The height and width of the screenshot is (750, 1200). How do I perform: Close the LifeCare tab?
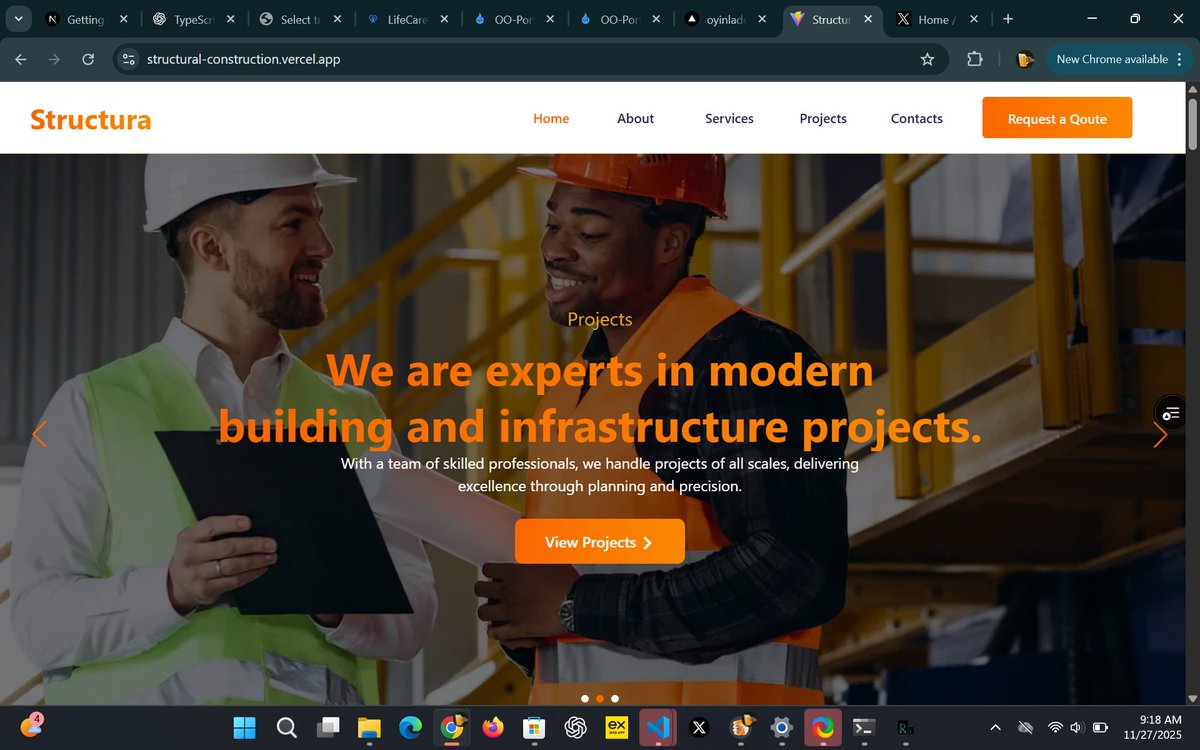[x=444, y=19]
